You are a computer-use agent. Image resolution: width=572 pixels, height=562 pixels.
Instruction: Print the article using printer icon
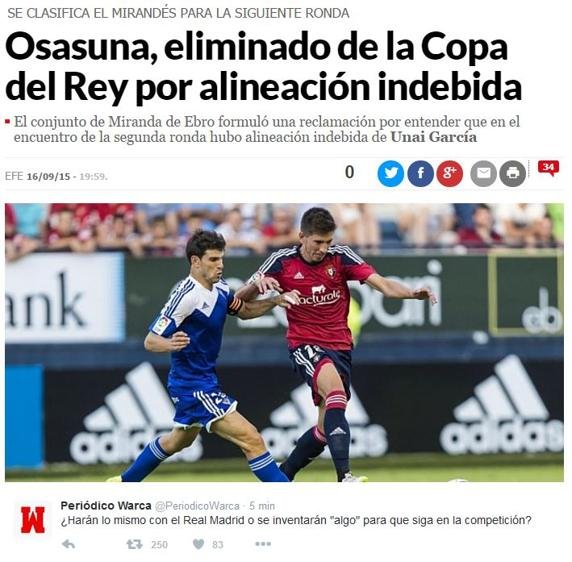[513, 174]
